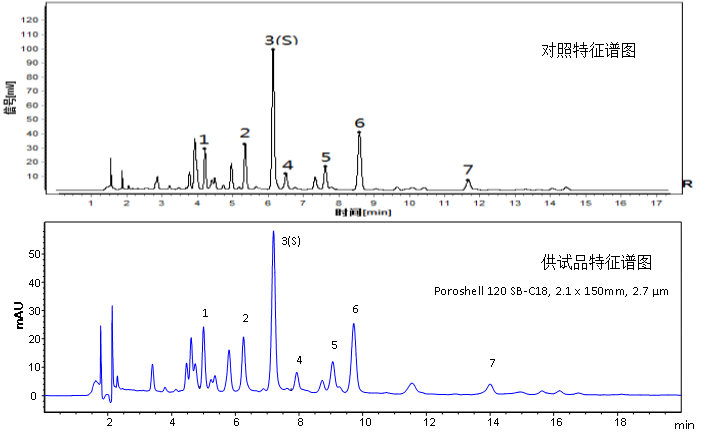Image resolution: width=714 pixels, height=440 pixels.
Task: Click the 50 tick on the mAU axis
Action: coord(35,254)
